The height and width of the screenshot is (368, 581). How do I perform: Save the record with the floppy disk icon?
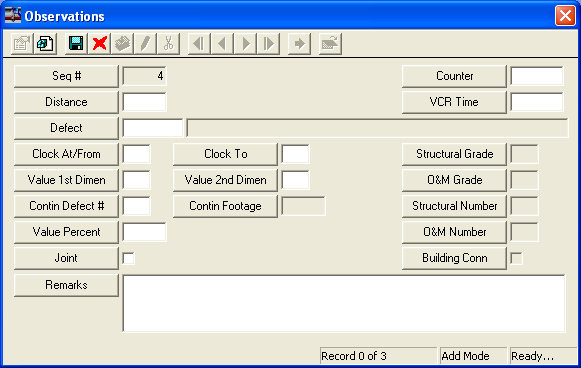pyautogui.click(x=76, y=44)
